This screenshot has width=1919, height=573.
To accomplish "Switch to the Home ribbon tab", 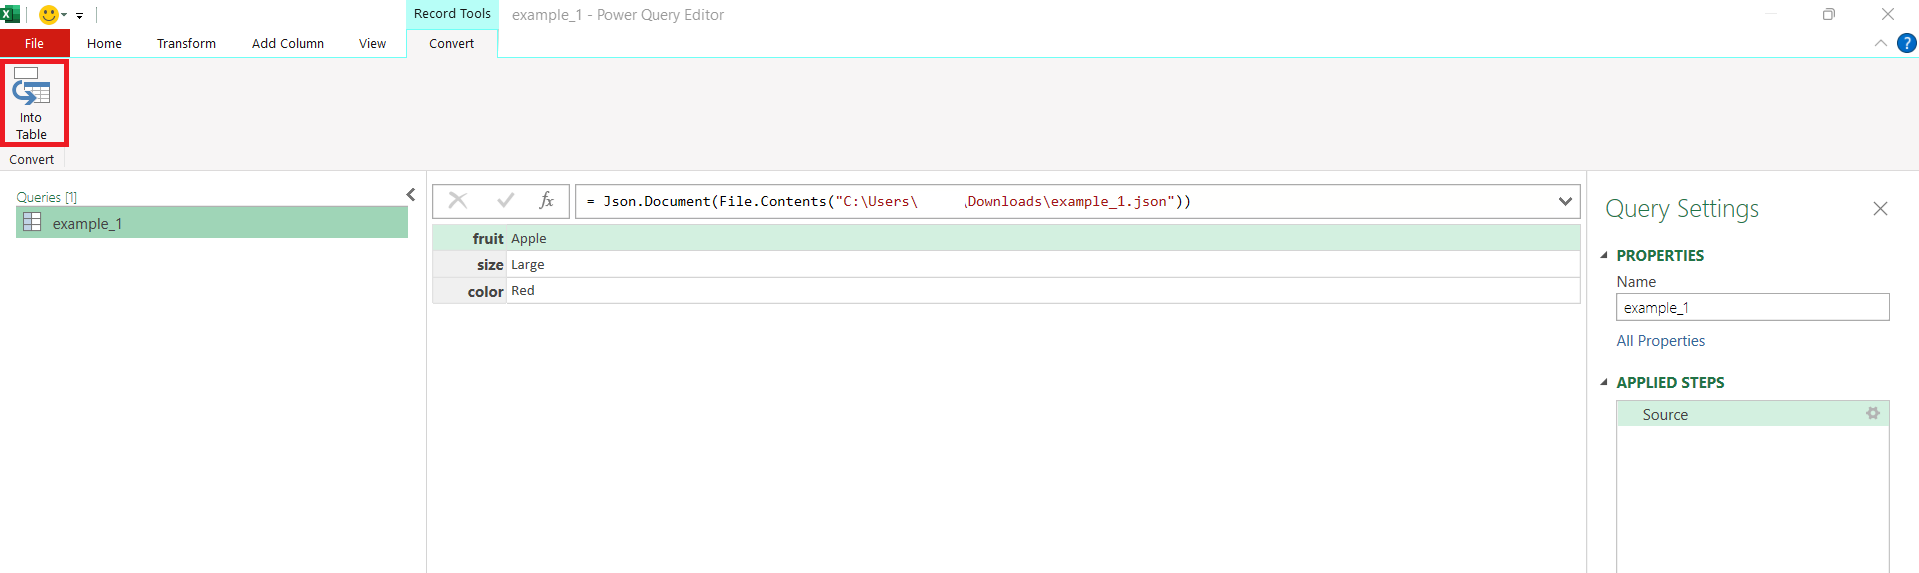I will click(104, 43).
